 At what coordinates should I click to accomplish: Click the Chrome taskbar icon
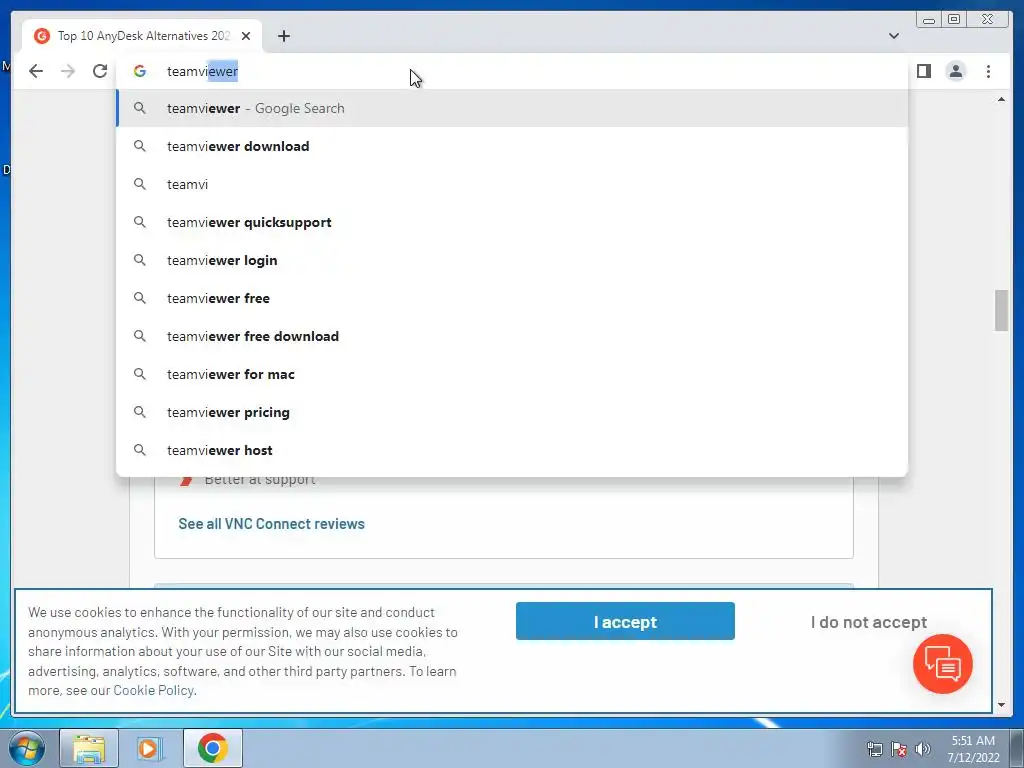213,748
